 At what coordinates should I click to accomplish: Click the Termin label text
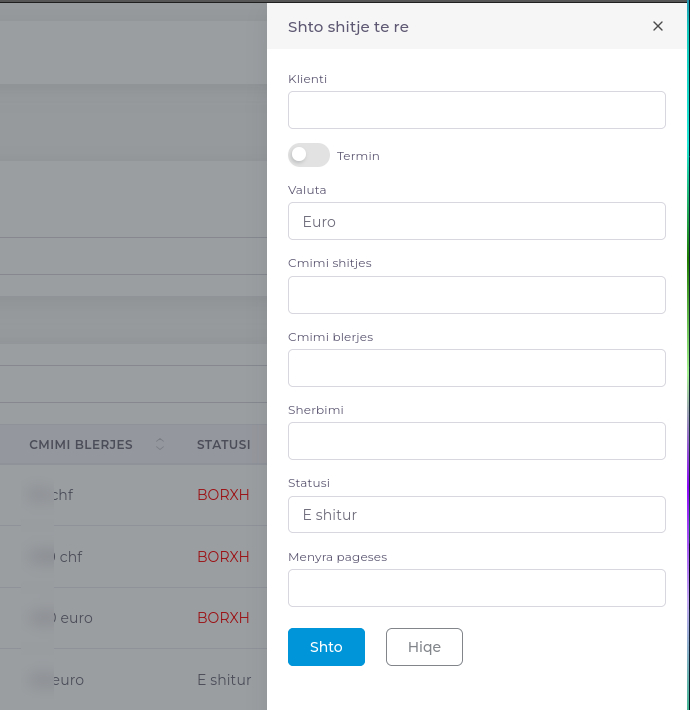pyautogui.click(x=358, y=156)
